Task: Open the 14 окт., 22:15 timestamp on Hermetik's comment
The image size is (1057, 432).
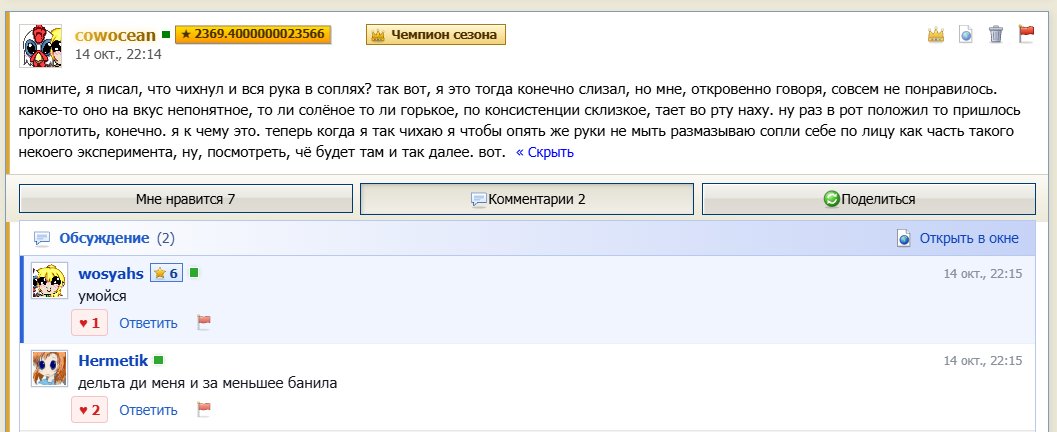Action: [983, 361]
